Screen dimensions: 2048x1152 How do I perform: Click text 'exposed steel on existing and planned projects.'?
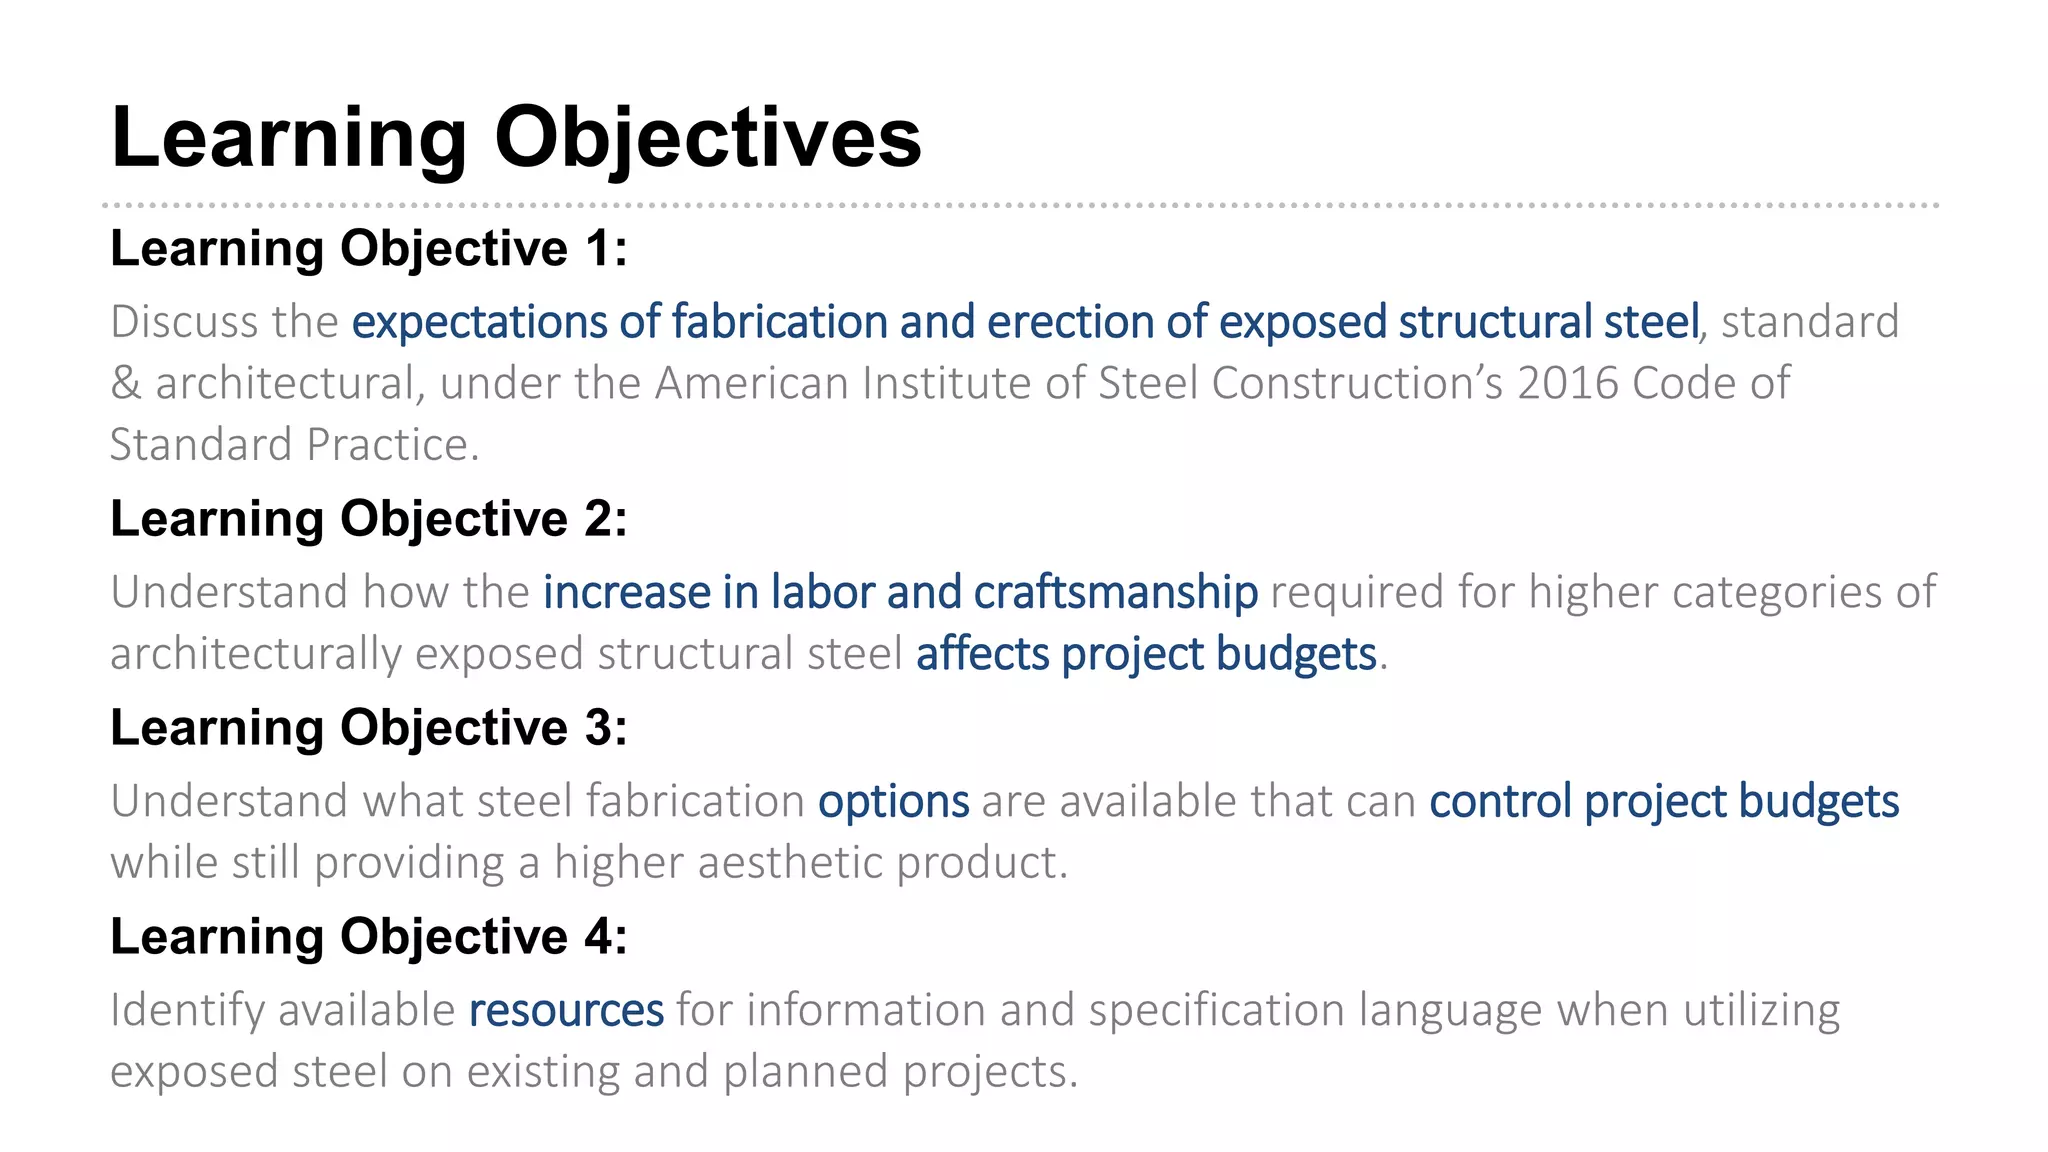[594, 1072]
